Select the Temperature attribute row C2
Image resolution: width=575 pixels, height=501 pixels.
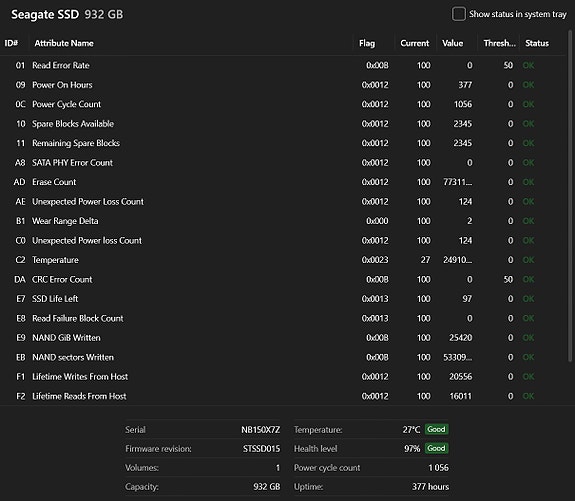282,260
